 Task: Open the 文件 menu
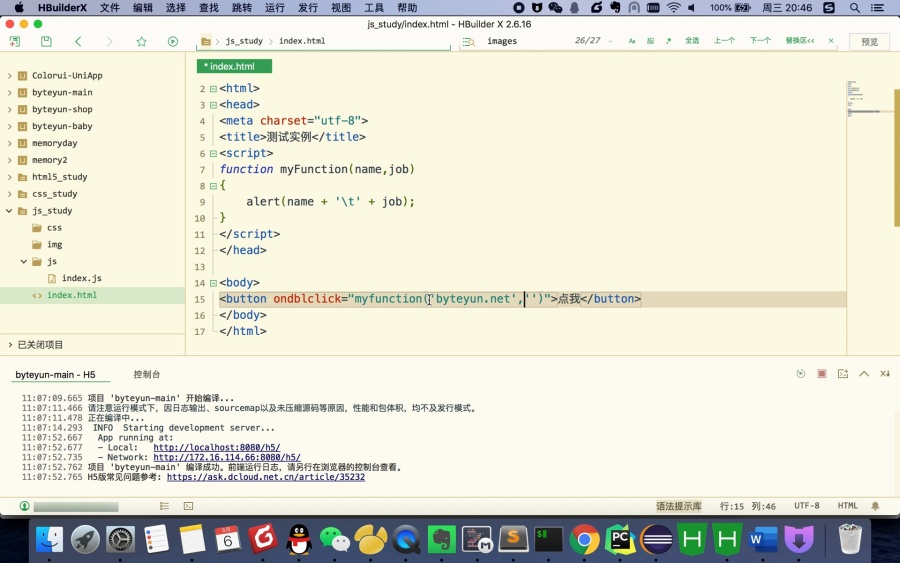[x=110, y=7]
